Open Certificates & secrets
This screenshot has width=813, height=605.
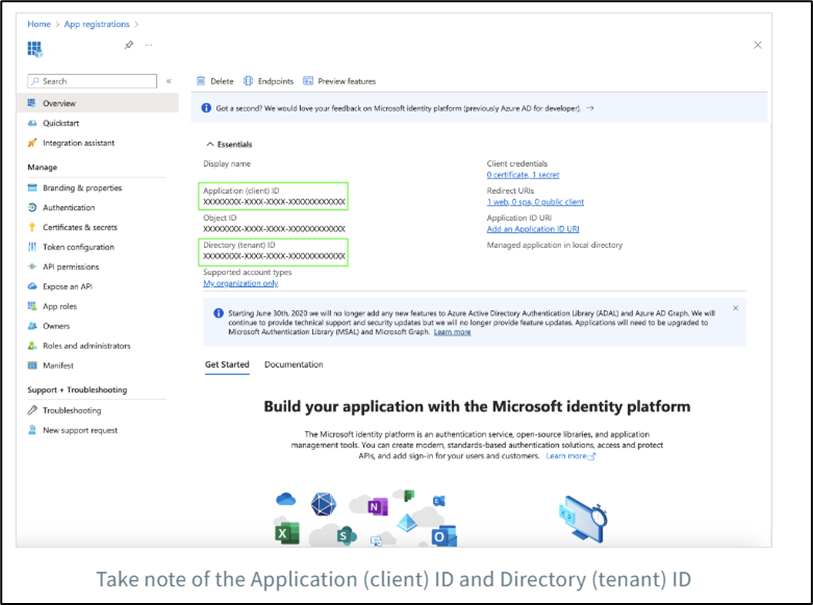point(80,227)
